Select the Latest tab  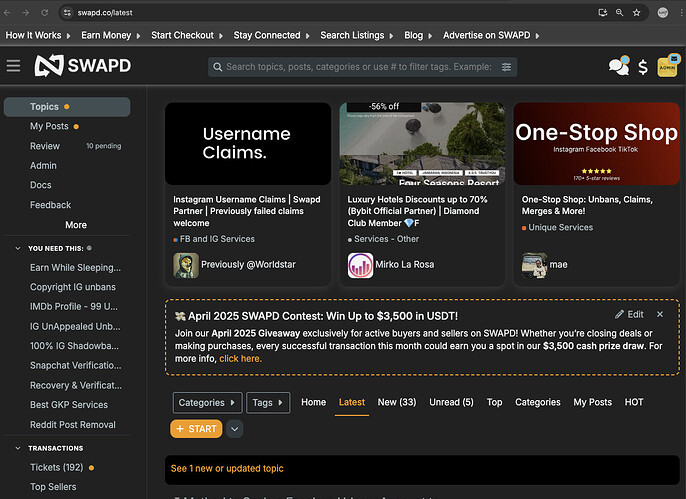pyautogui.click(x=352, y=402)
